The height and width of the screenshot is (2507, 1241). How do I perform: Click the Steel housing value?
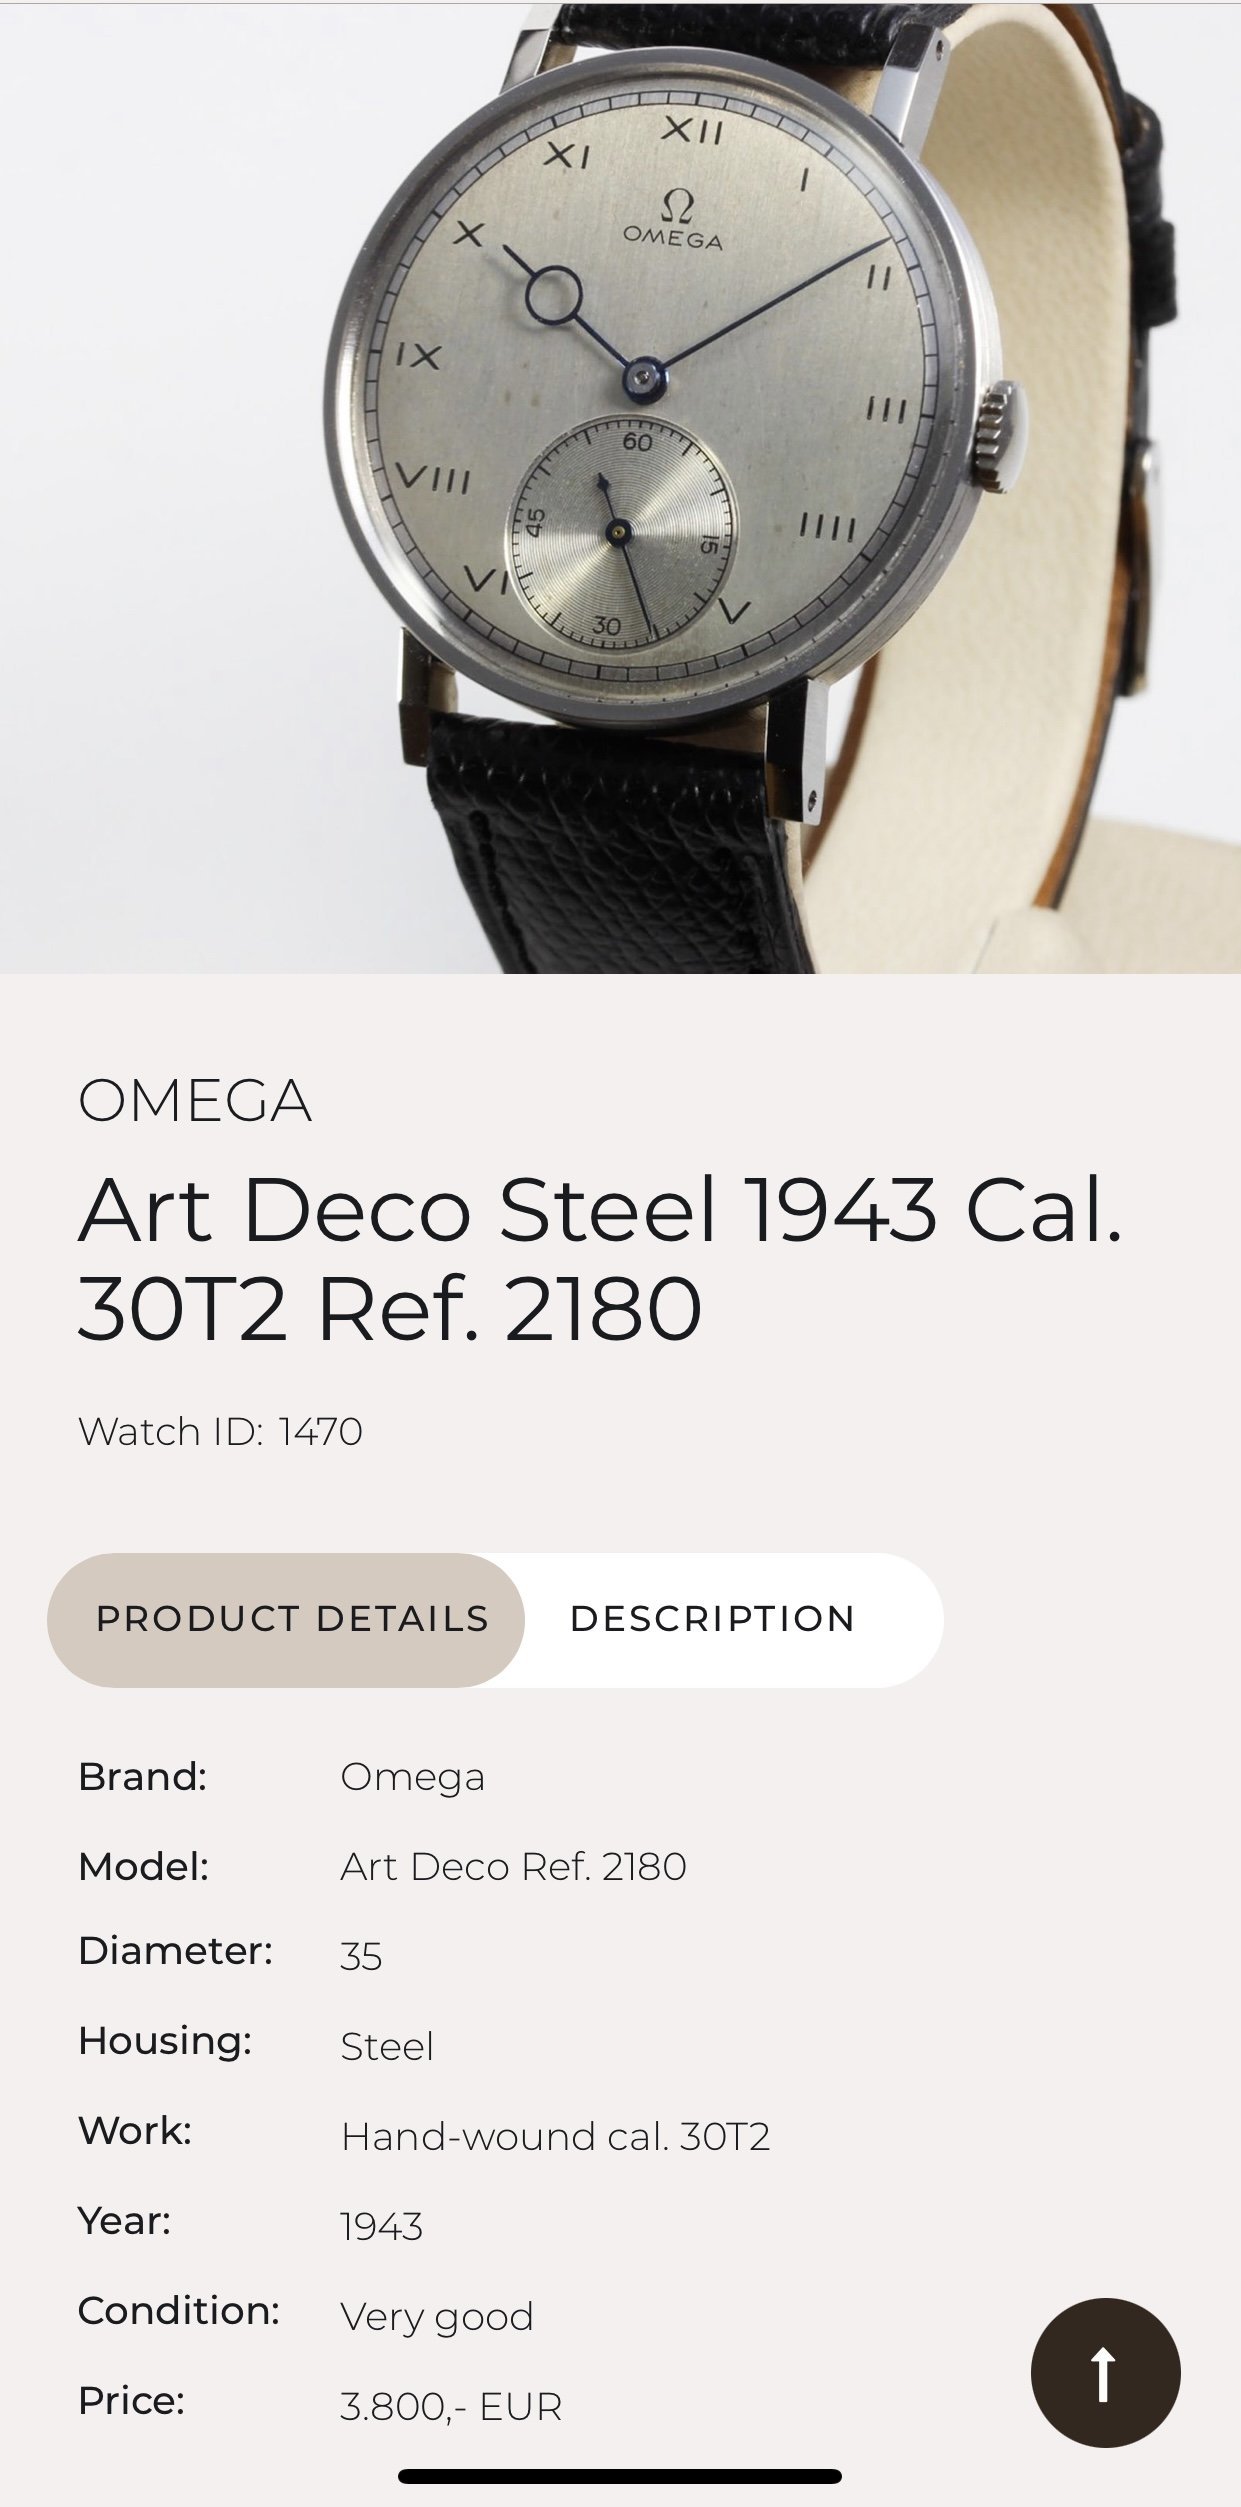(x=387, y=2046)
